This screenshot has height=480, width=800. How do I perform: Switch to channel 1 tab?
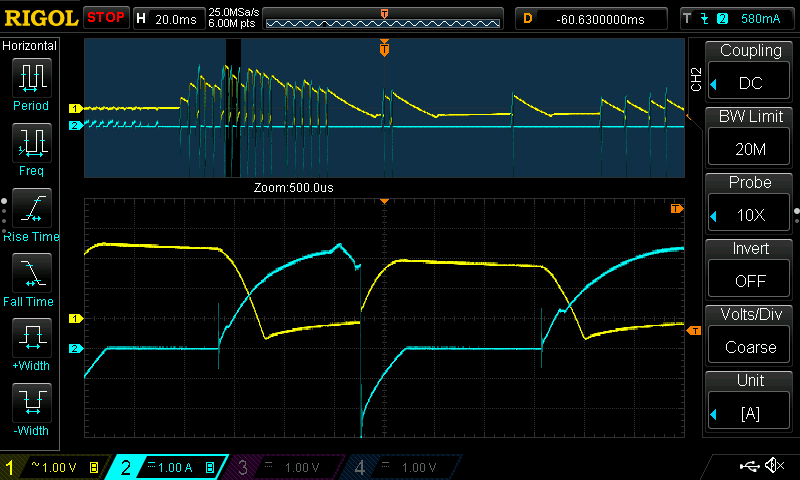[52, 467]
